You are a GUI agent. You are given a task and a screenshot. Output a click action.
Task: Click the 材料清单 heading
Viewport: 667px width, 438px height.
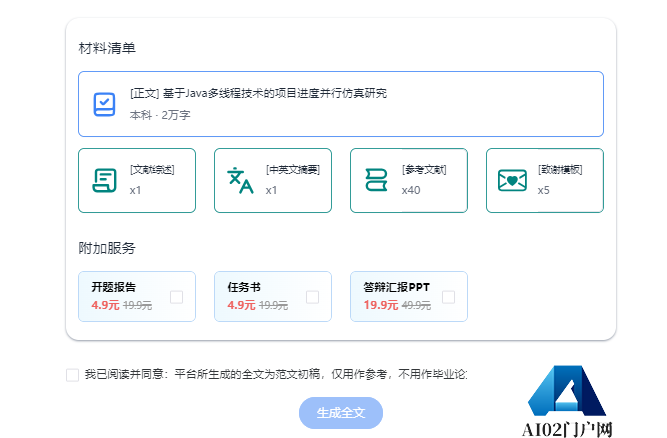(107, 48)
